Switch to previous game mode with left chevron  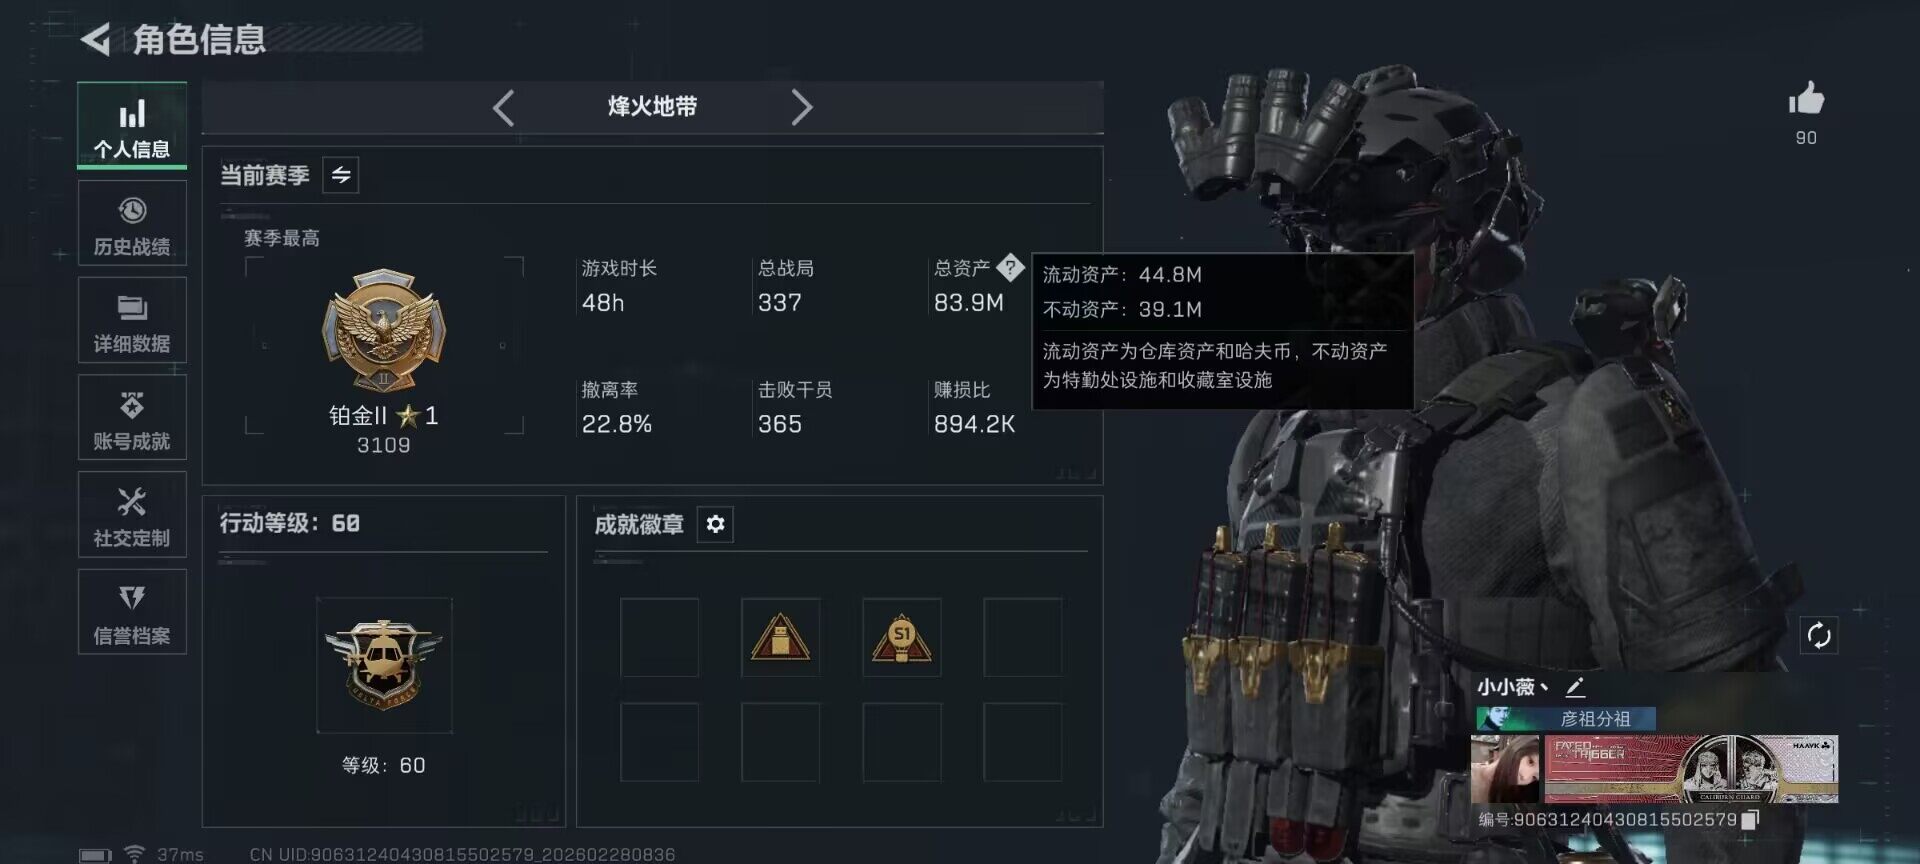503,107
